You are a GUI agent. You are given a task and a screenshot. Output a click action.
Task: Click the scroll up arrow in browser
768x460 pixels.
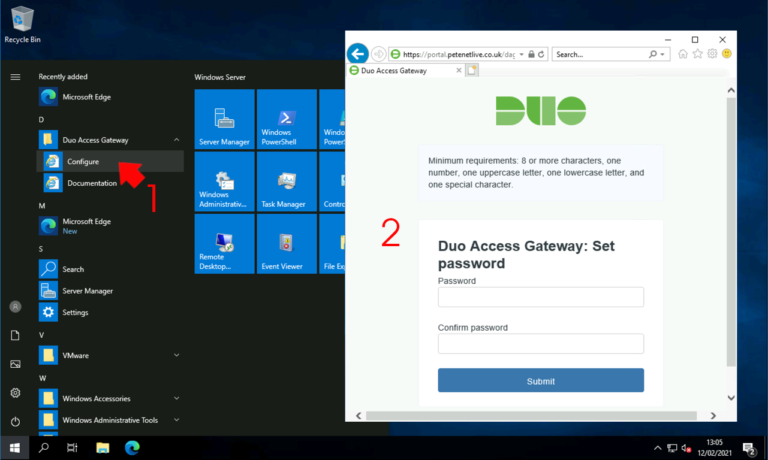tap(731, 90)
